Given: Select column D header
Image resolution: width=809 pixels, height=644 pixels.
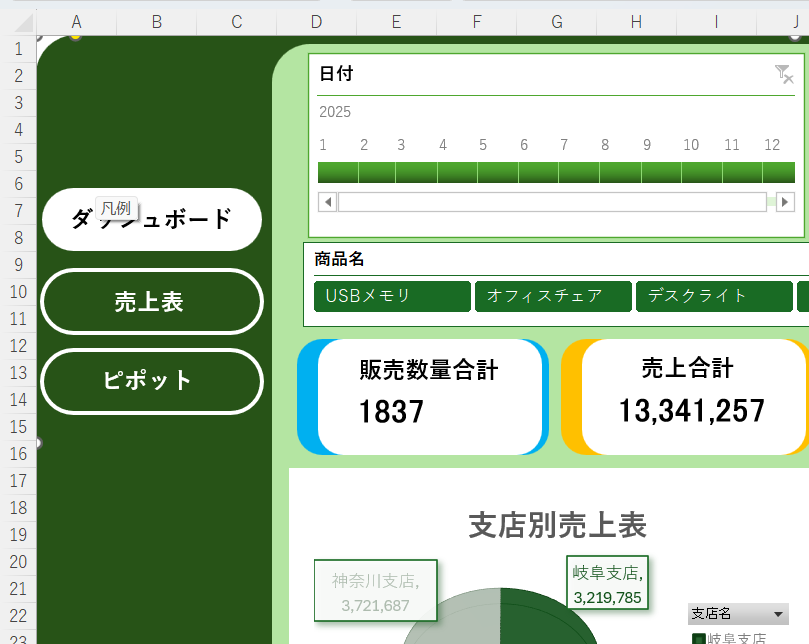Looking at the screenshot, I should [316, 22].
